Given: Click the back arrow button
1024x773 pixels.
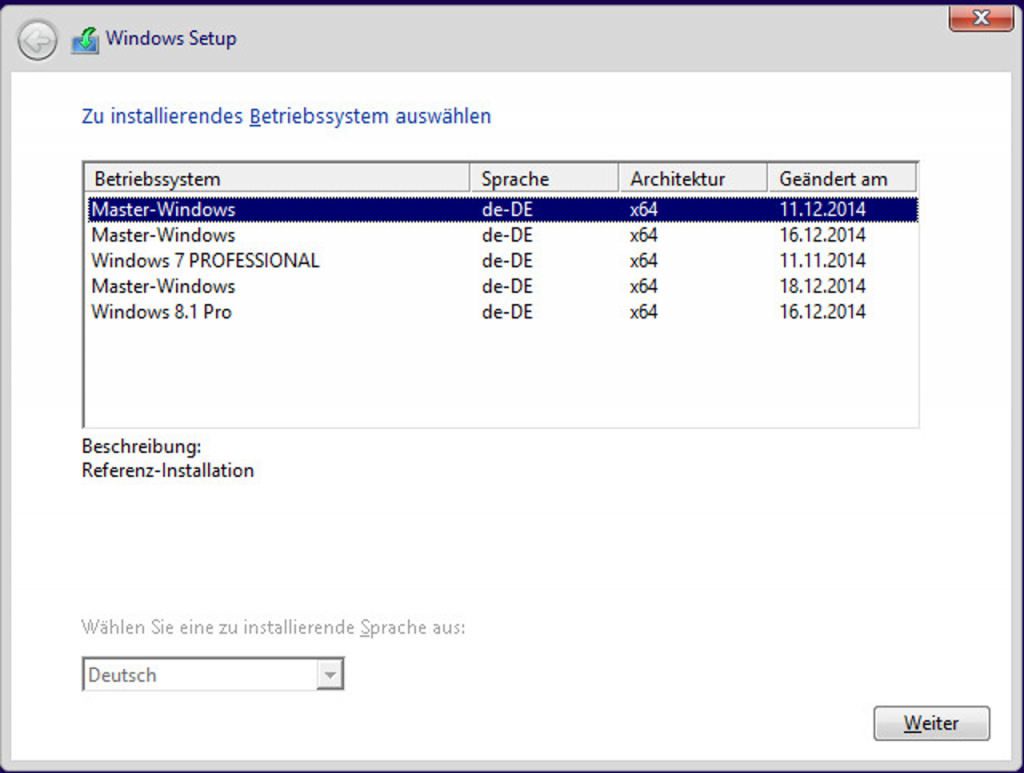Looking at the screenshot, I should coord(37,41).
